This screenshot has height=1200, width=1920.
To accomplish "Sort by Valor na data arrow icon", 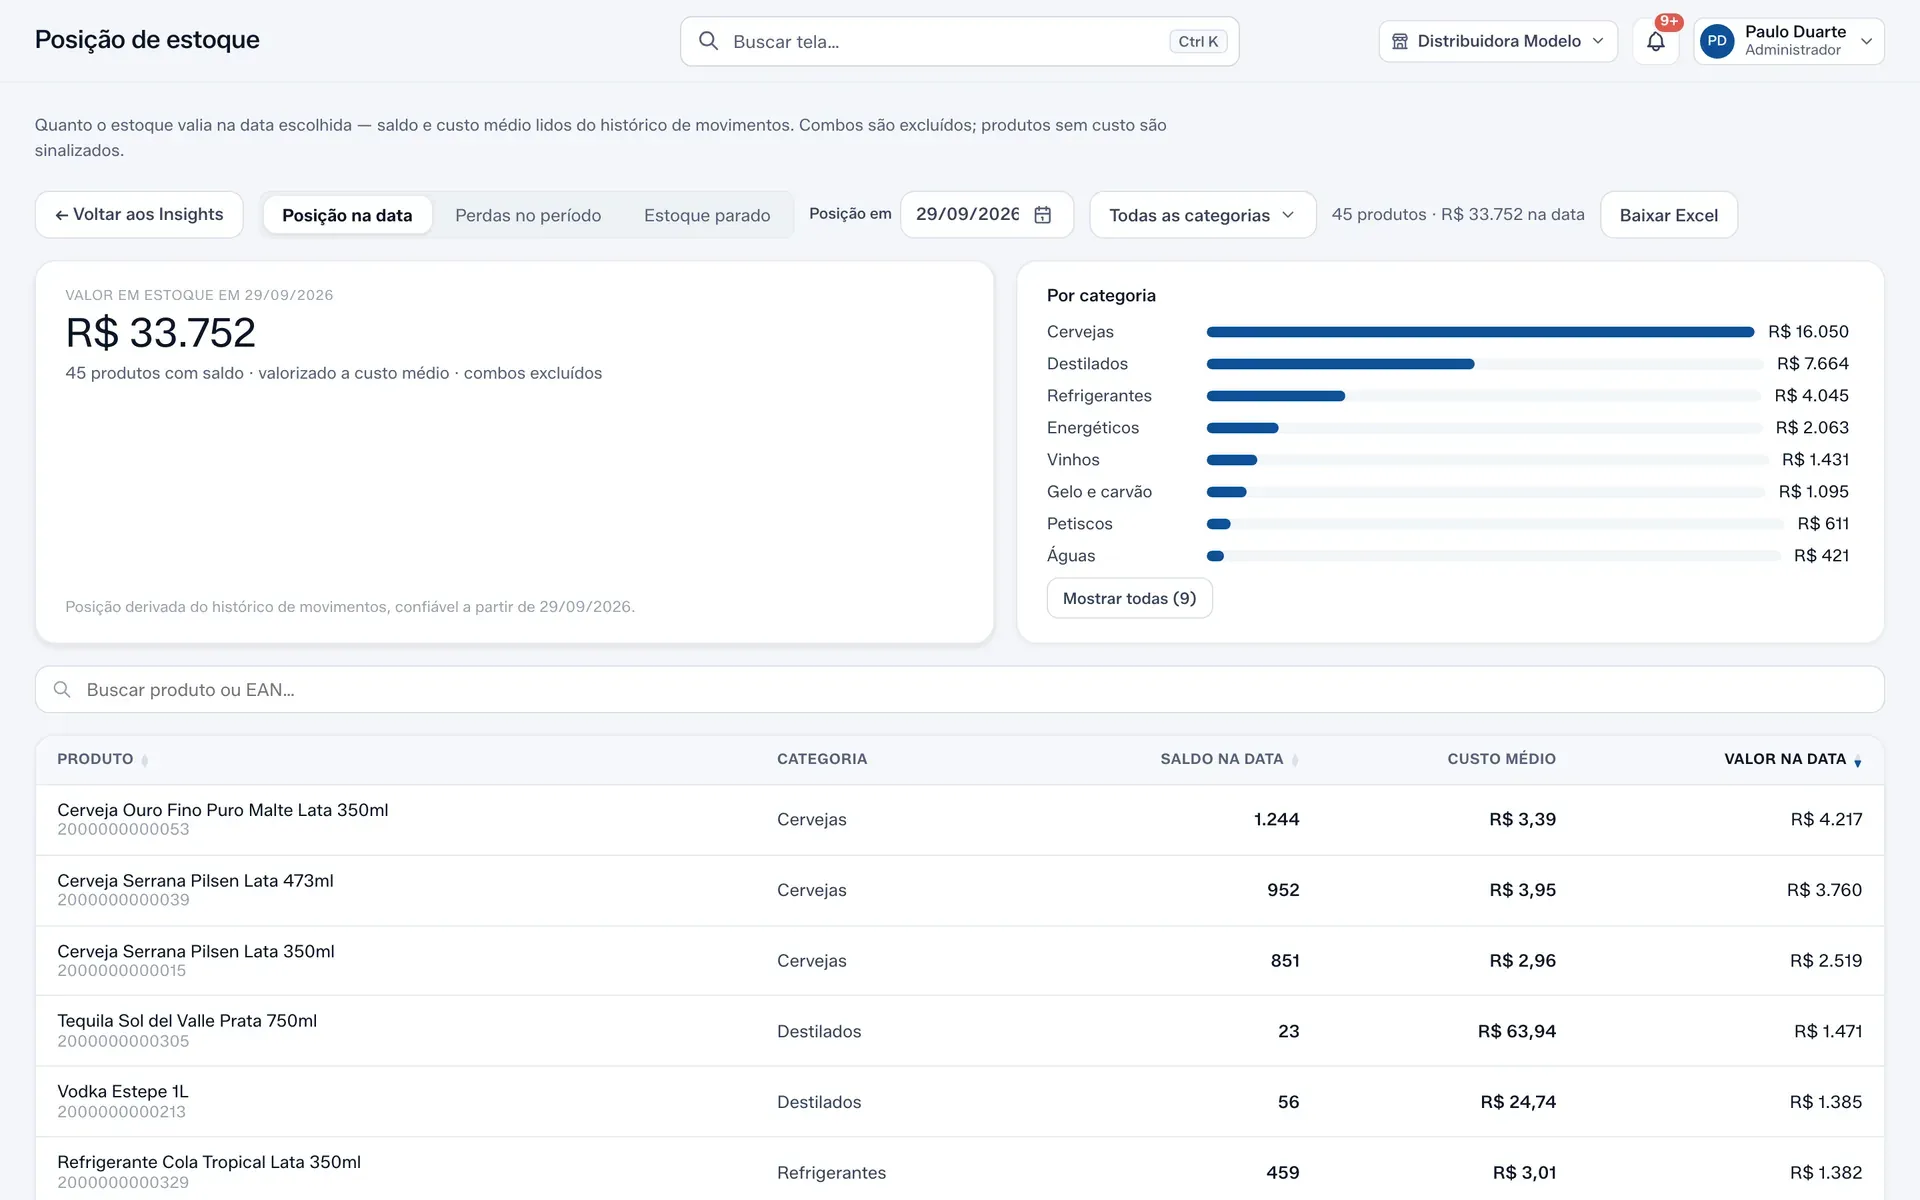I will [x=1857, y=761].
